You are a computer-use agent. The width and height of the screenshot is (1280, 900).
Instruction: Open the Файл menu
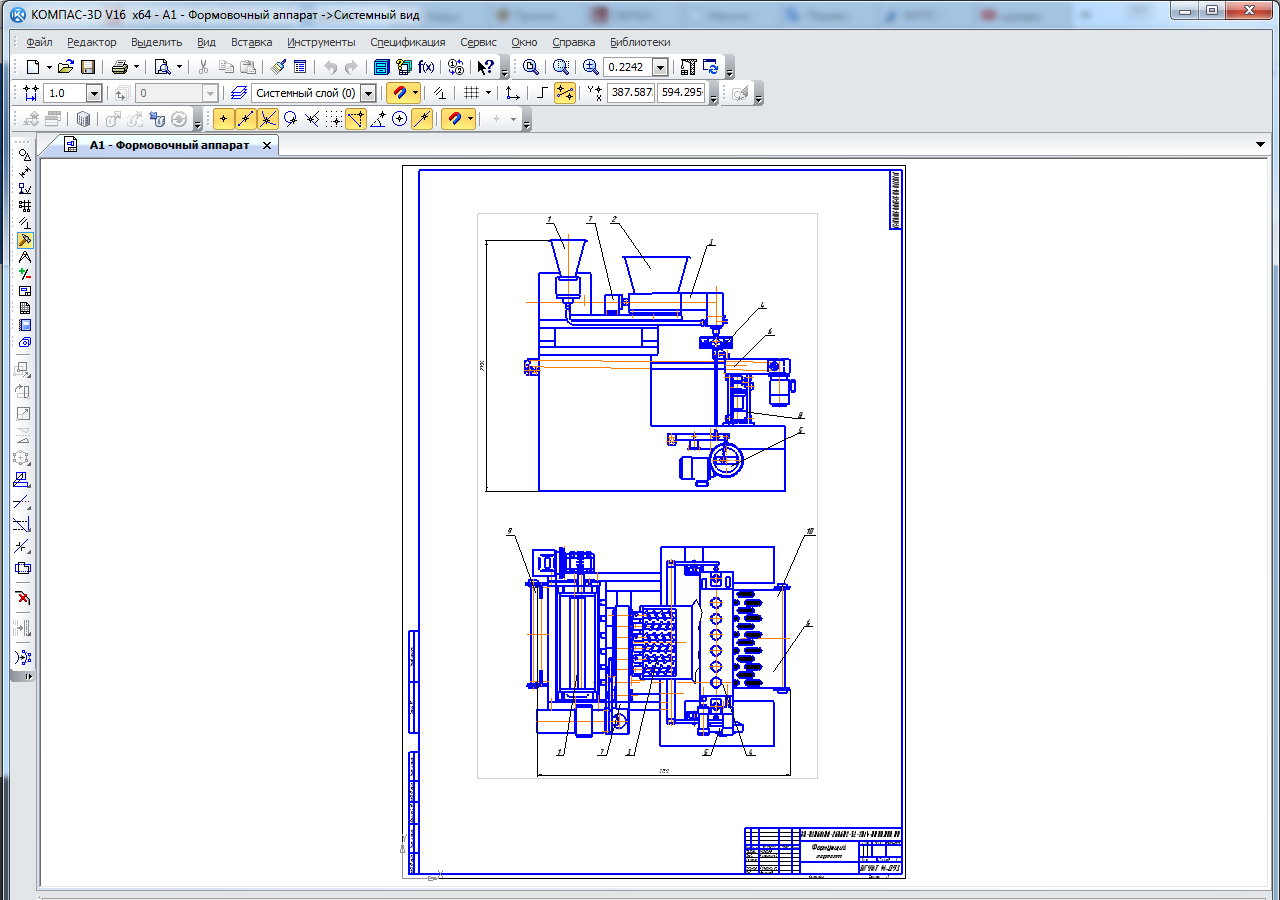click(40, 42)
